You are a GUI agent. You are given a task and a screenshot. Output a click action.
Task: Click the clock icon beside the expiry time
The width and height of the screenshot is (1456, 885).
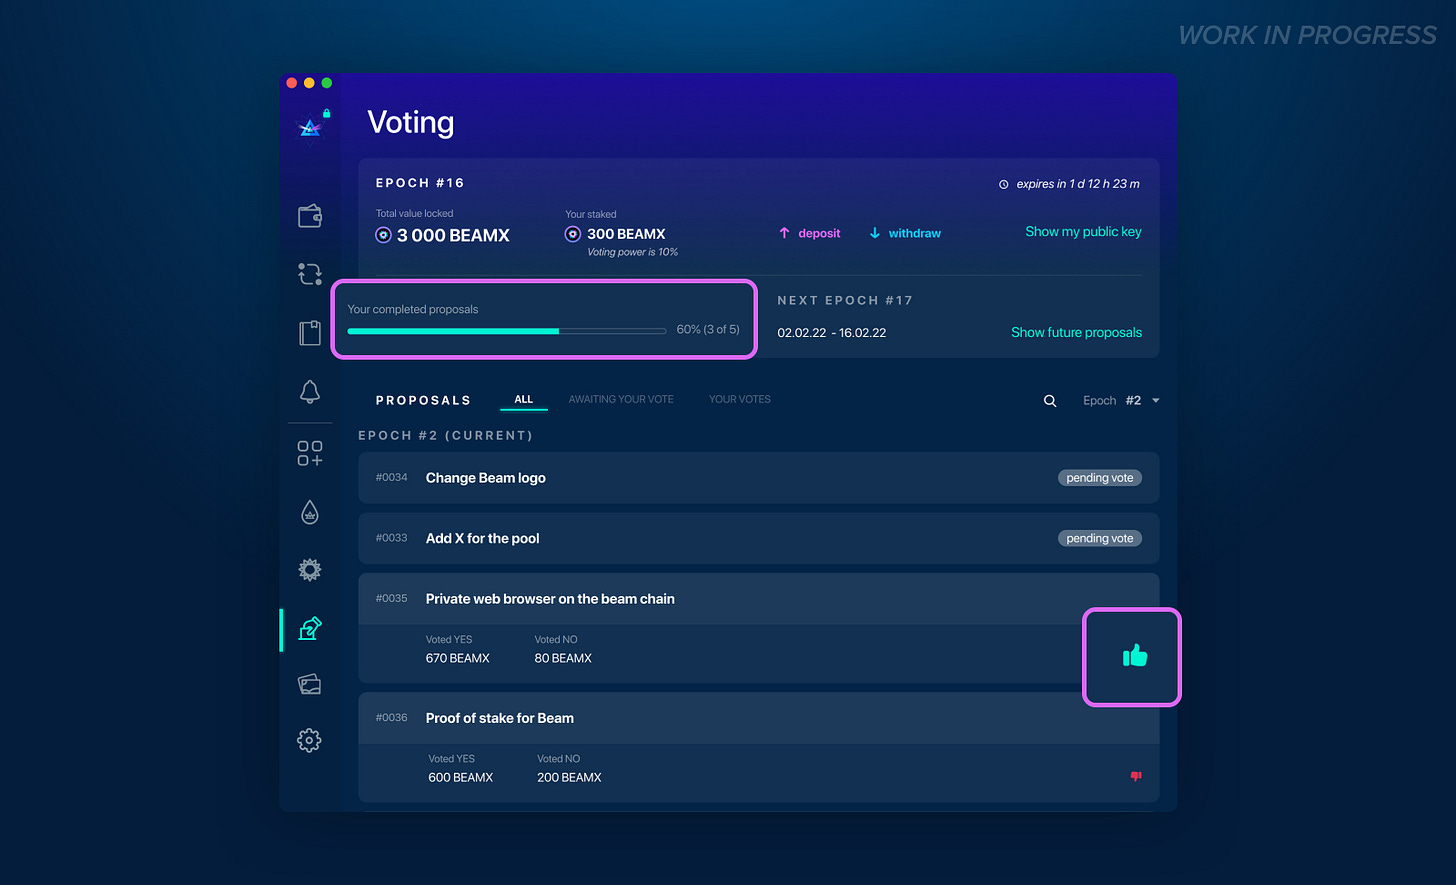1004,184
